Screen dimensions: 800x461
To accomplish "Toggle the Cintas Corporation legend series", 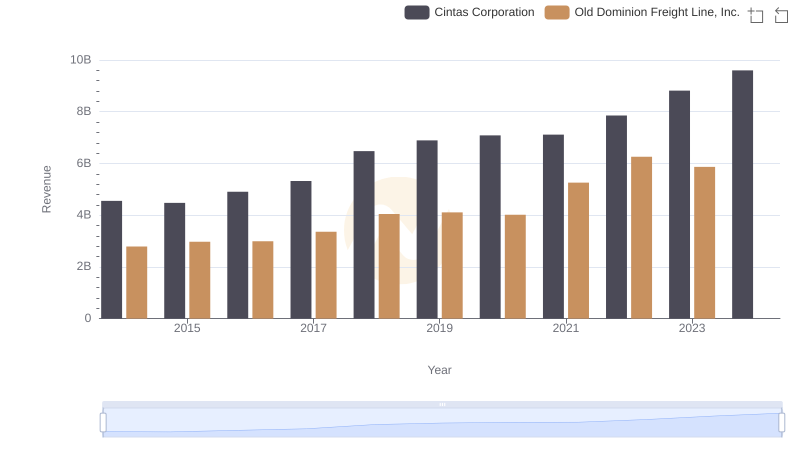I will (x=469, y=12).
